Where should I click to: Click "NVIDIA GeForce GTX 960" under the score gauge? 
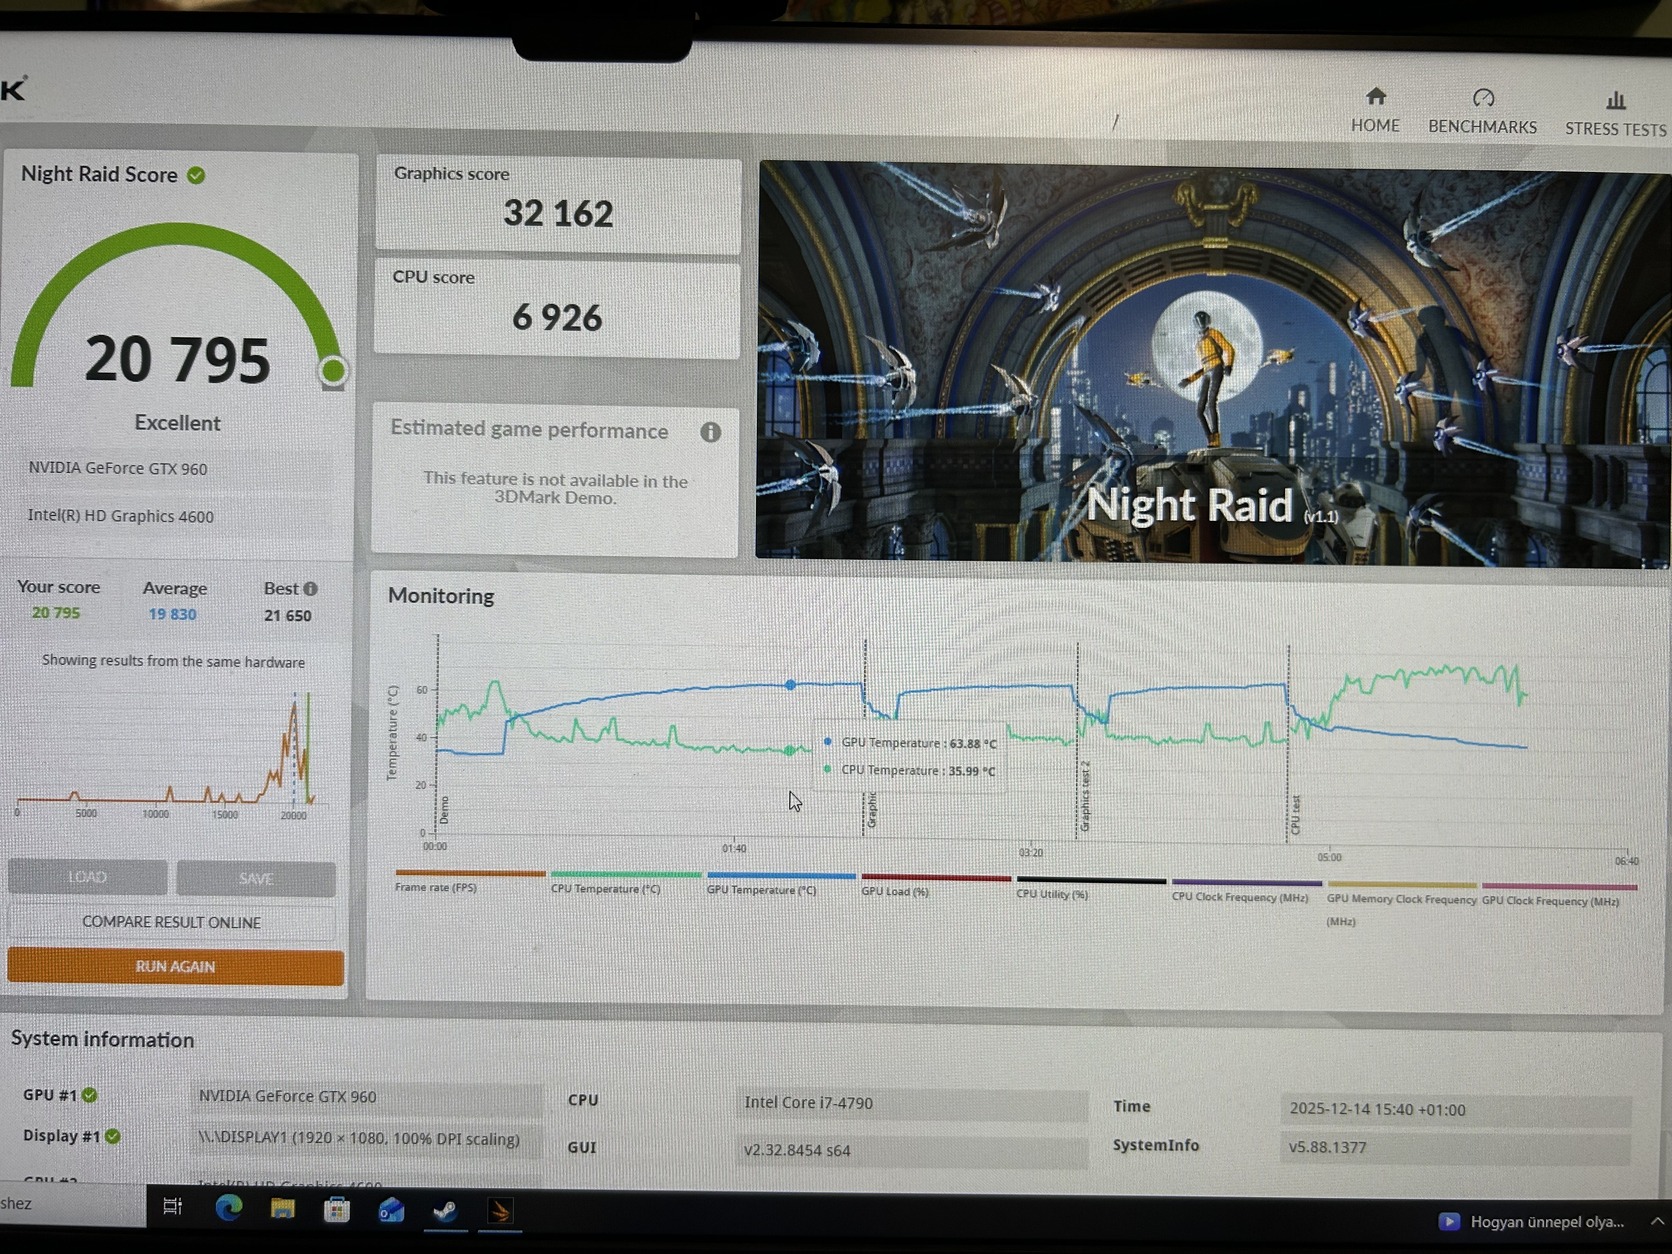[118, 468]
